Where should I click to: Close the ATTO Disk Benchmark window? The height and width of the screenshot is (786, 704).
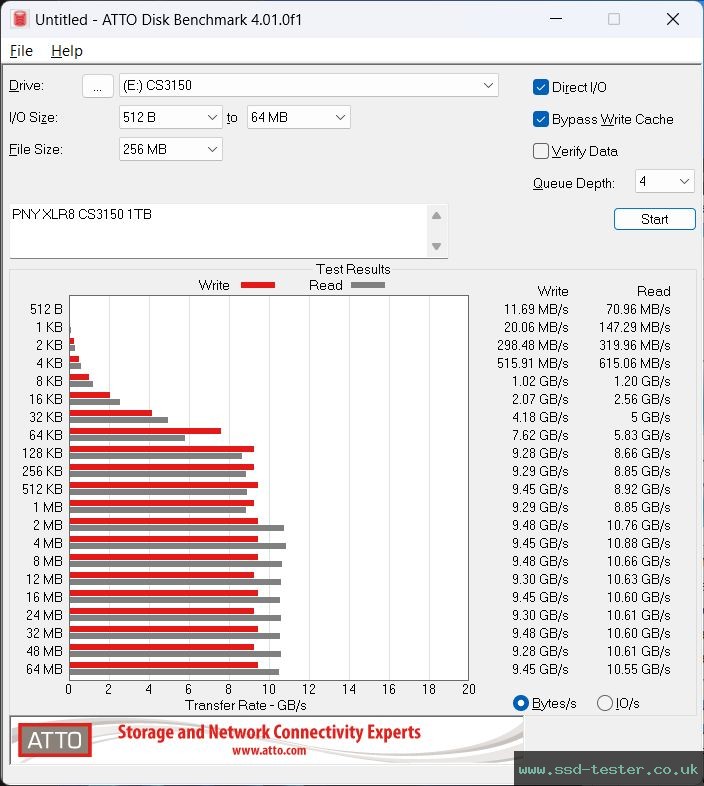(x=673, y=19)
